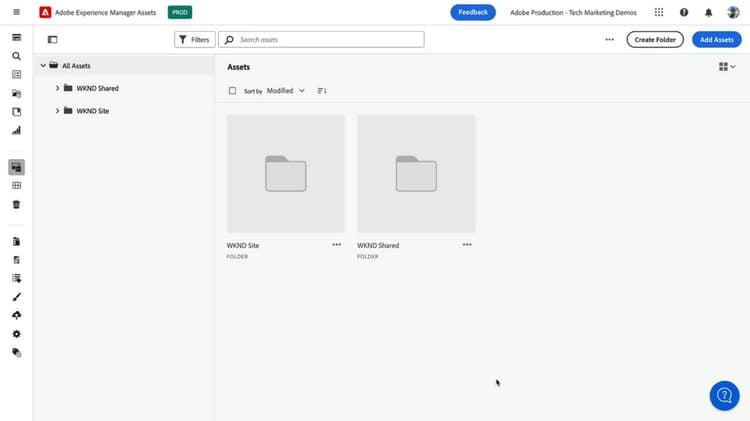Image resolution: width=750 pixels, height=421 pixels.
Task: Open the brush icon in the sidebar
Action: (x=16, y=297)
